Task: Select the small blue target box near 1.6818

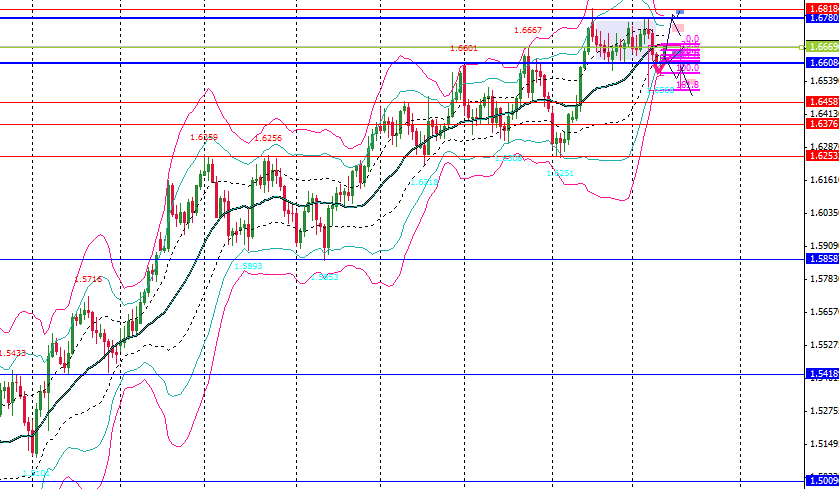Action: (x=680, y=11)
